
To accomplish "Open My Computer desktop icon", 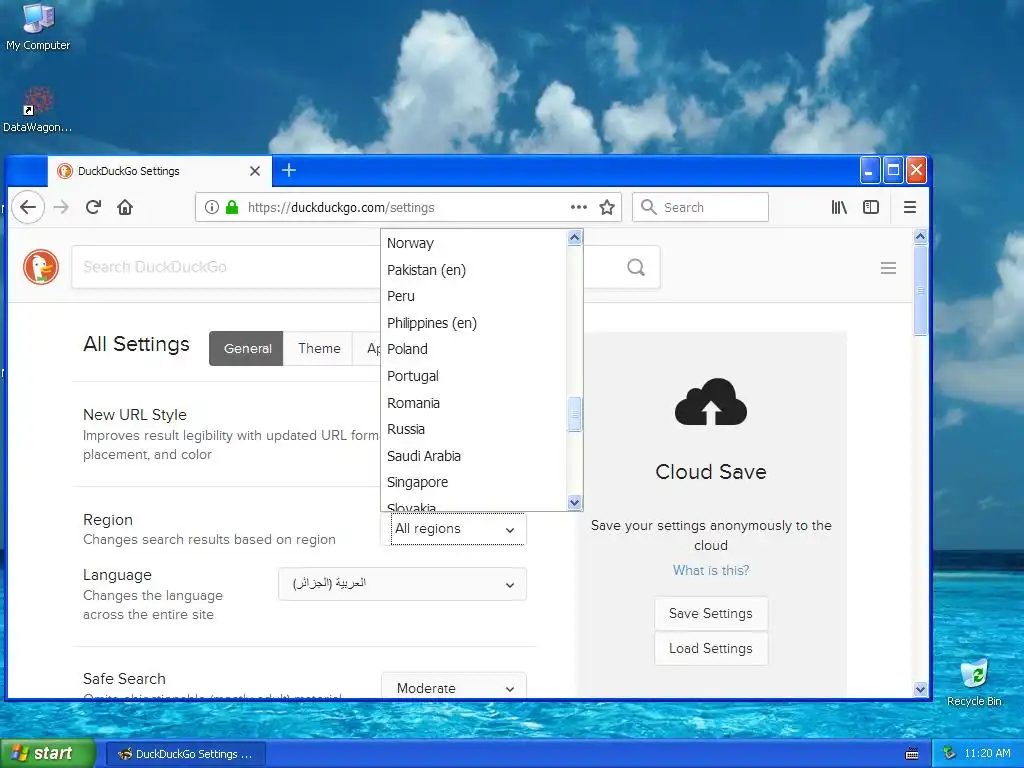I will [38, 27].
